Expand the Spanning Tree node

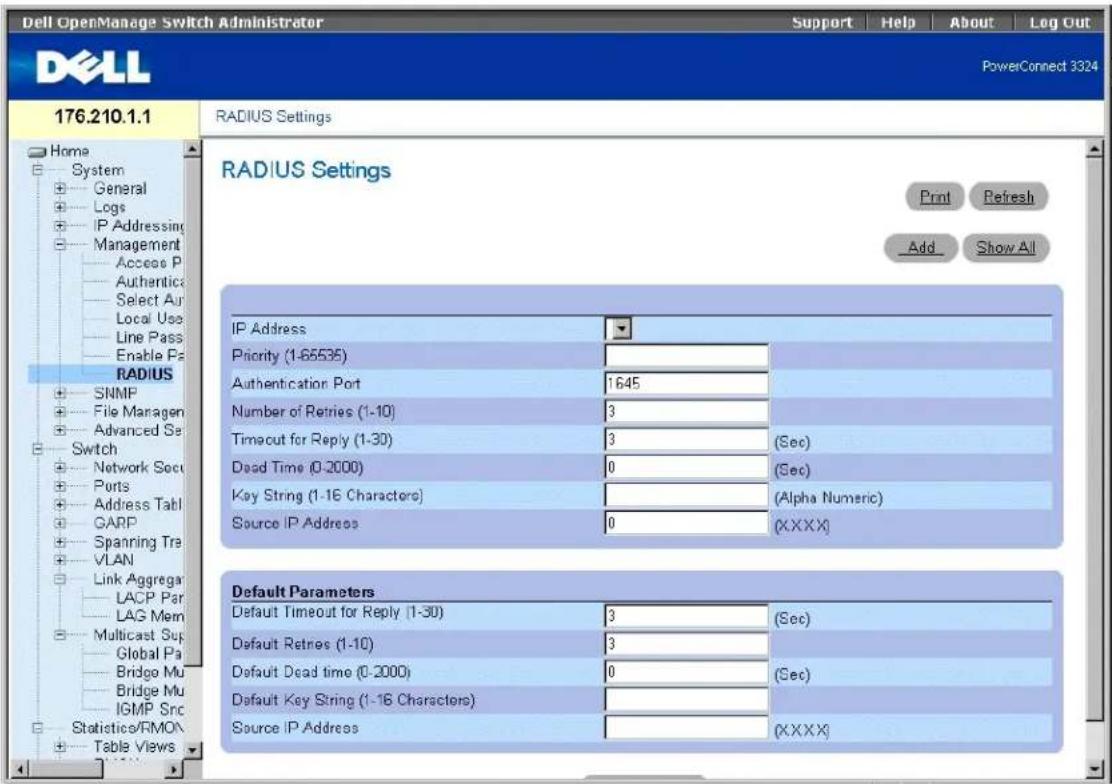point(60,542)
